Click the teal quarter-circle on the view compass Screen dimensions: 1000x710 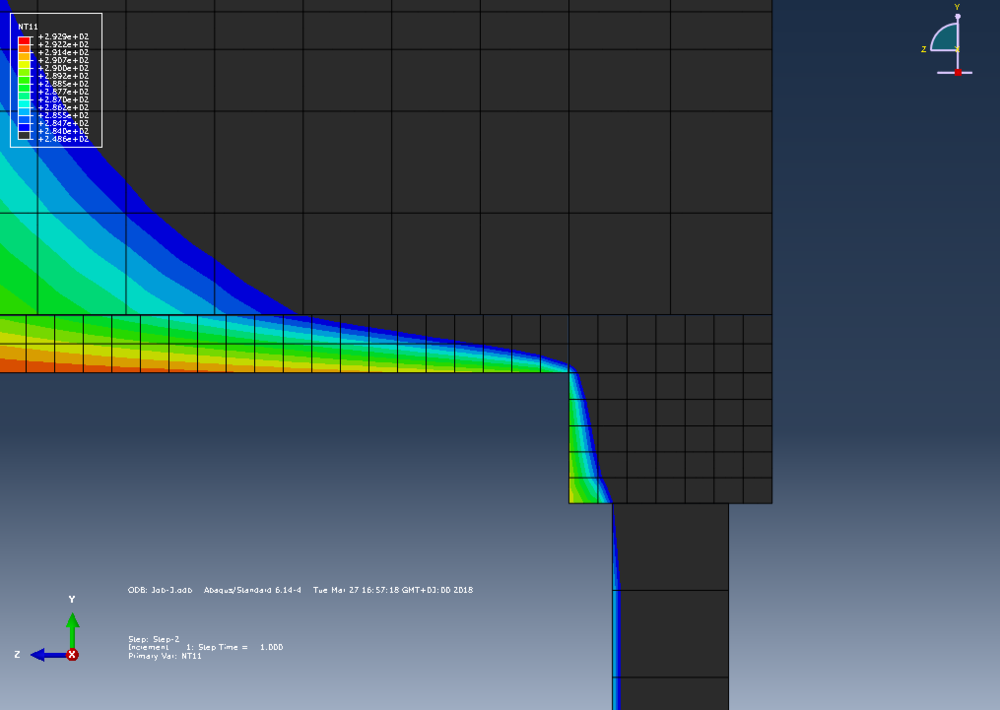(946, 39)
